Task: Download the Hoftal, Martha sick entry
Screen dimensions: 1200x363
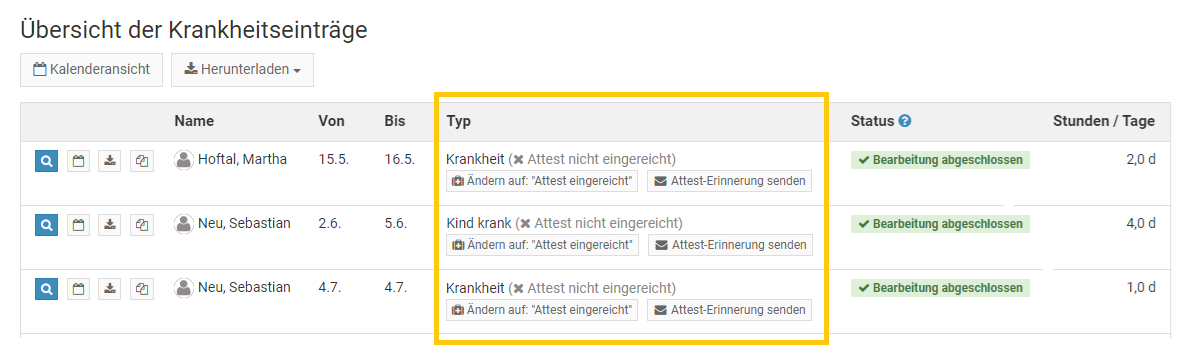Action: click(x=110, y=161)
